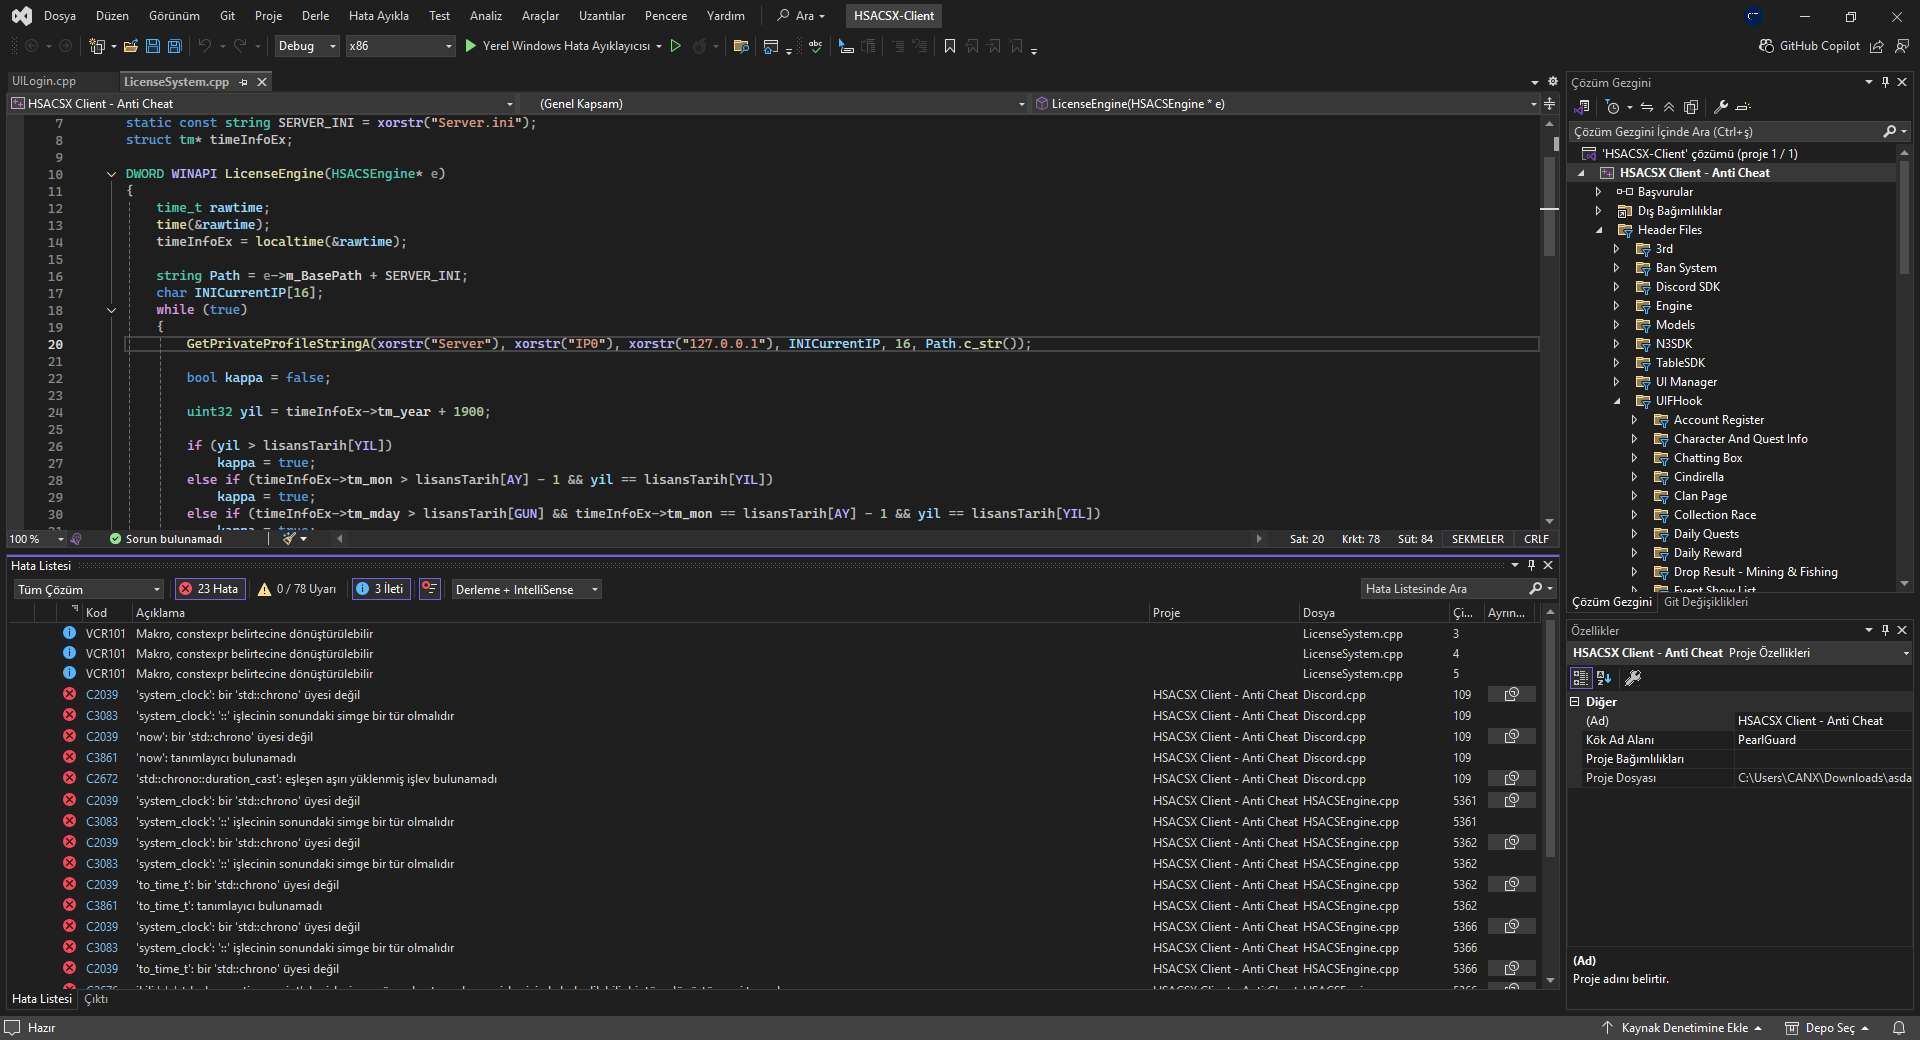
Task: Click the alphabetical sort icon in Özellikler
Action: (1605, 678)
